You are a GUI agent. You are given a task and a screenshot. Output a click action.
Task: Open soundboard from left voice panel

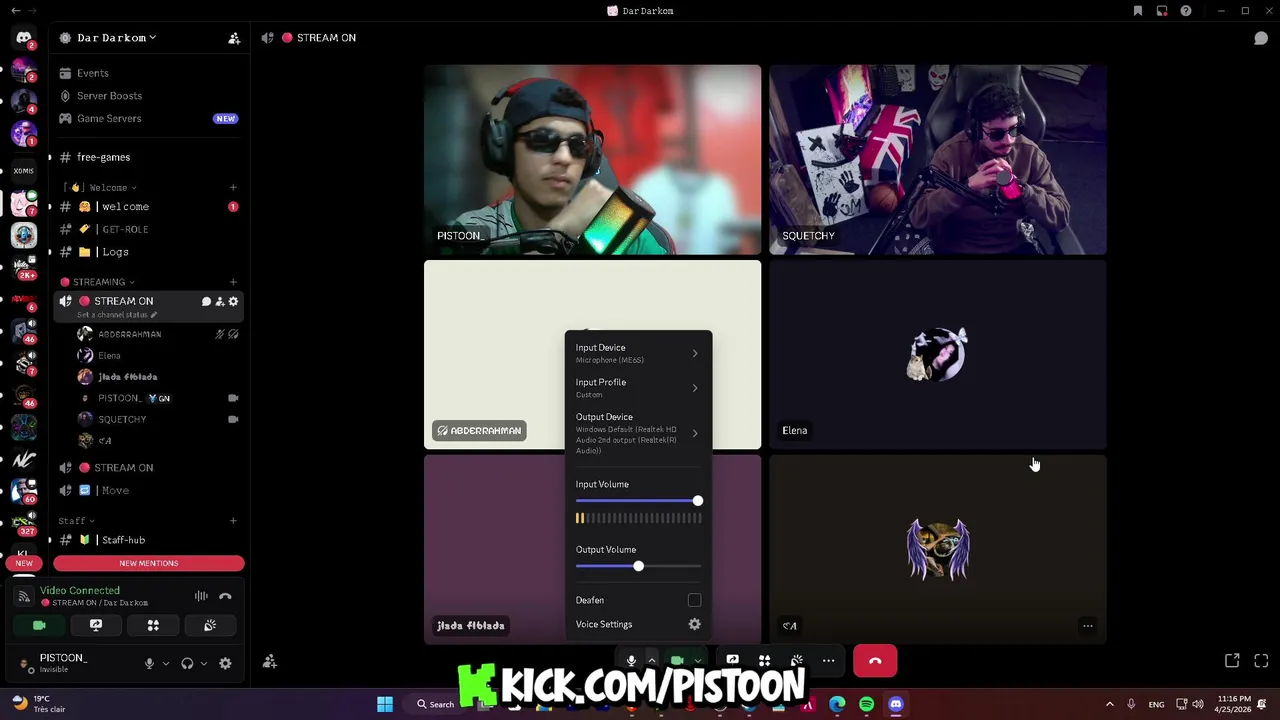[210, 625]
